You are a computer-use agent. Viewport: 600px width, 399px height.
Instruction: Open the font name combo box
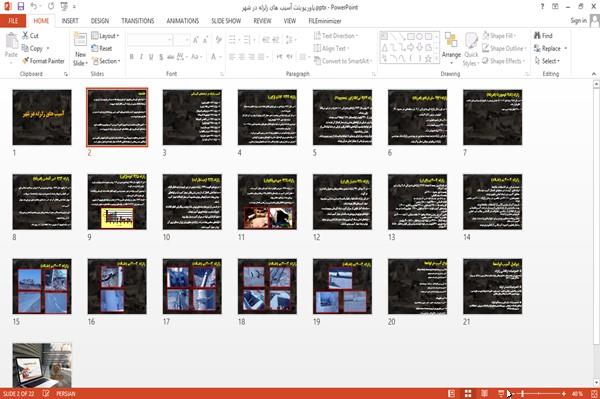(x=150, y=40)
